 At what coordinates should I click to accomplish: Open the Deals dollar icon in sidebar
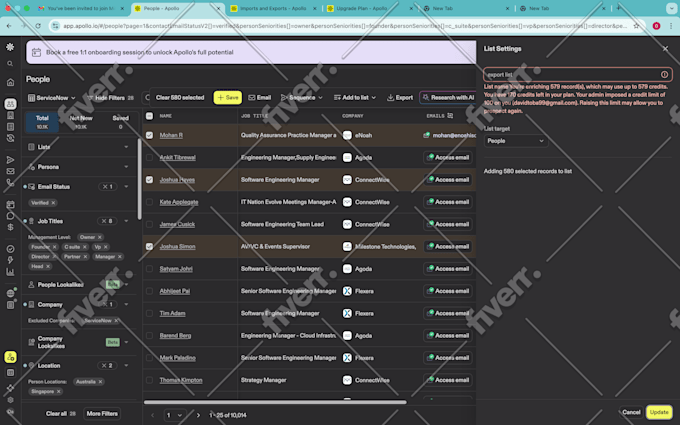click(10, 227)
